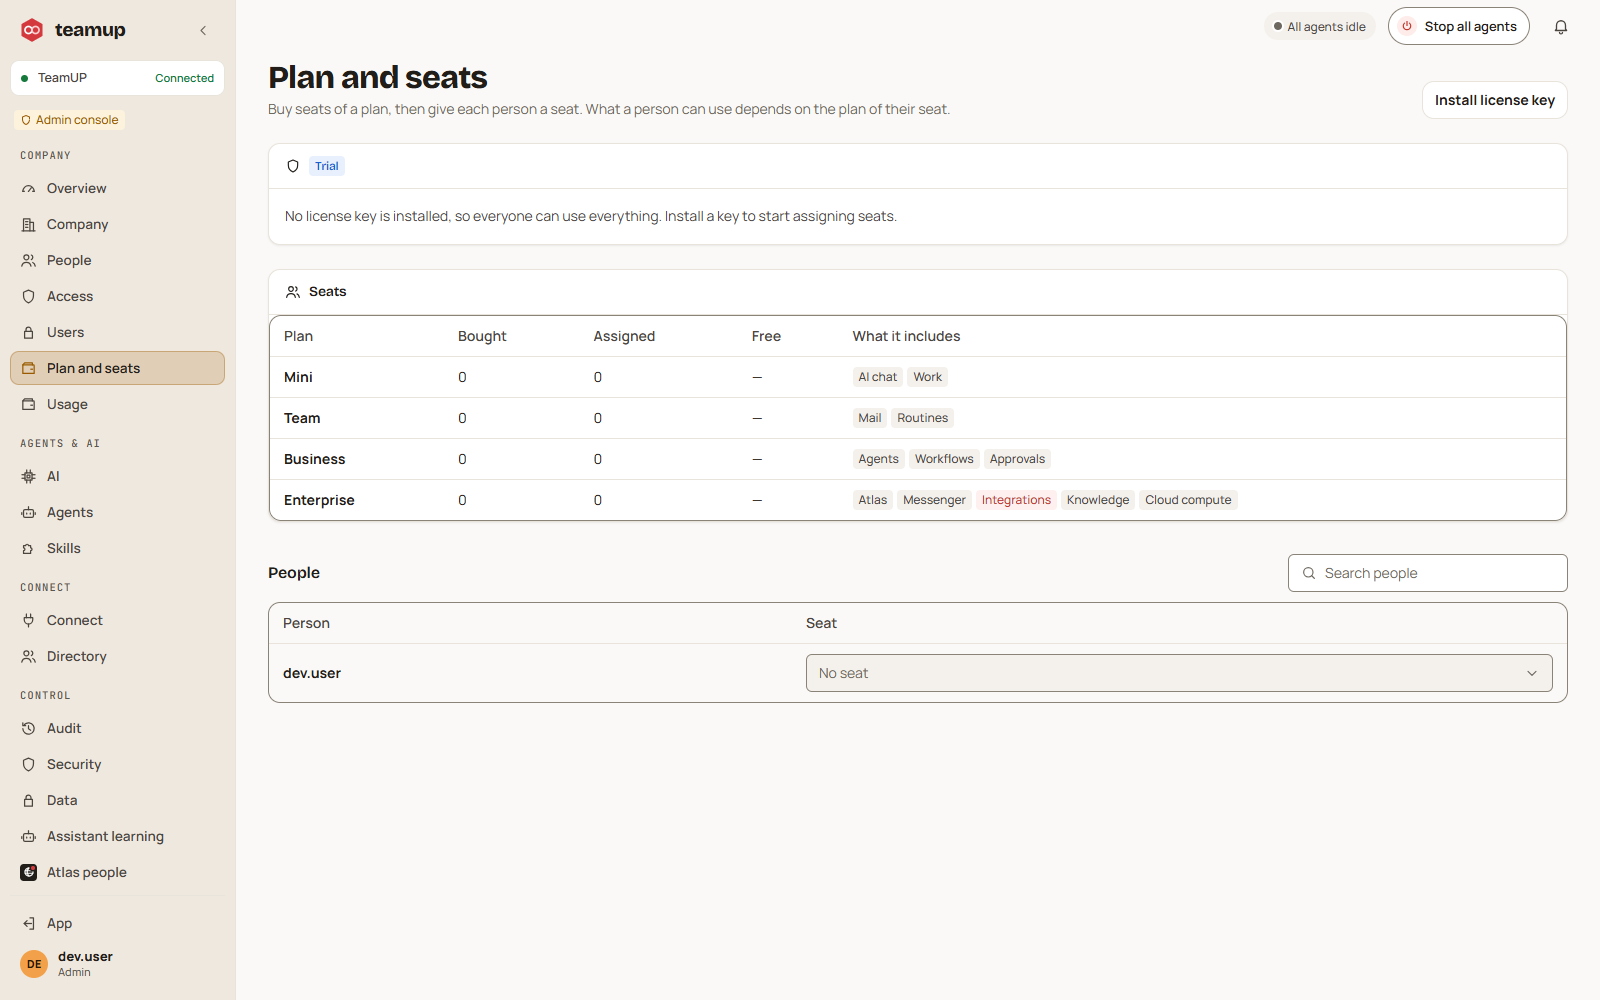
Task: Open dev.user Admin profile at sidebar bottom
Action: 117,964
